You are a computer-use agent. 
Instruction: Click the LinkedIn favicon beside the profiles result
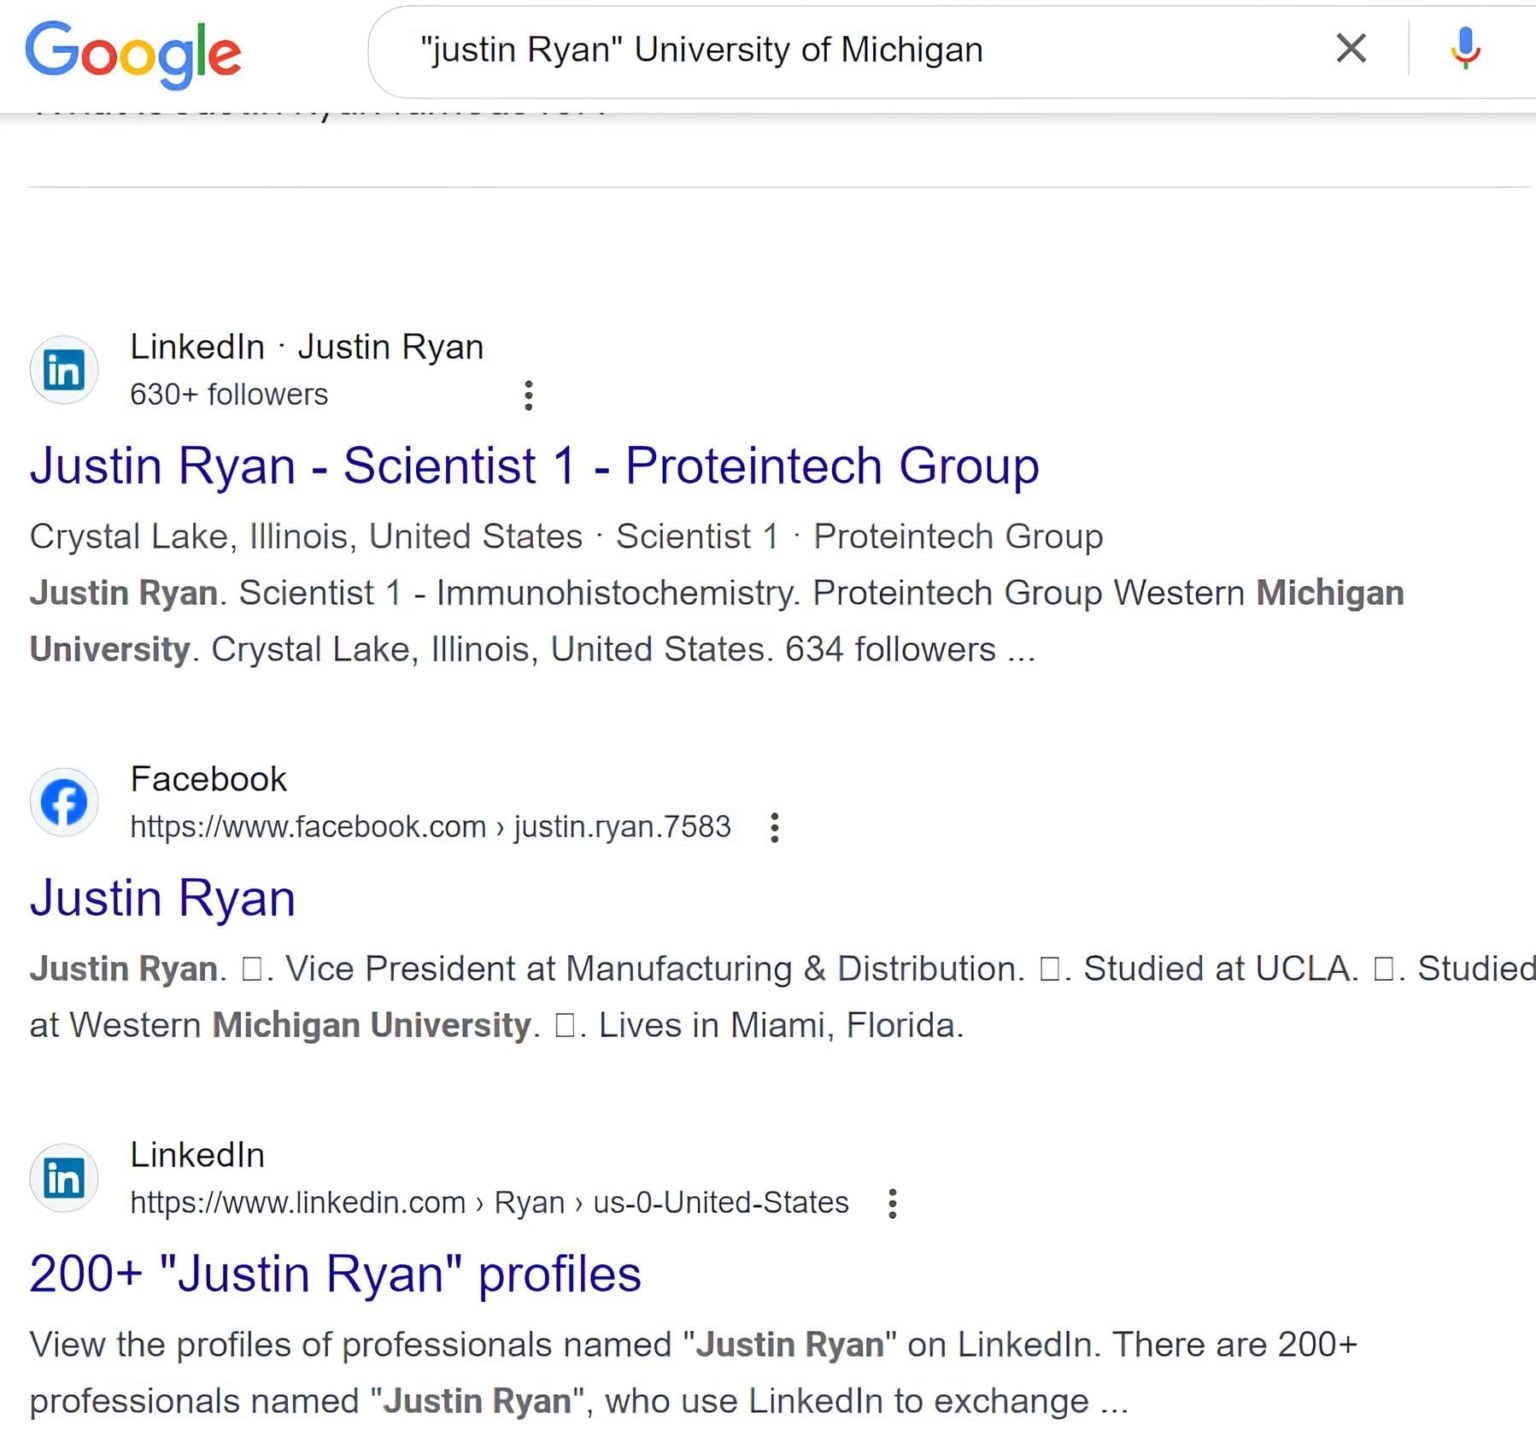click(x=64, y=1178)
